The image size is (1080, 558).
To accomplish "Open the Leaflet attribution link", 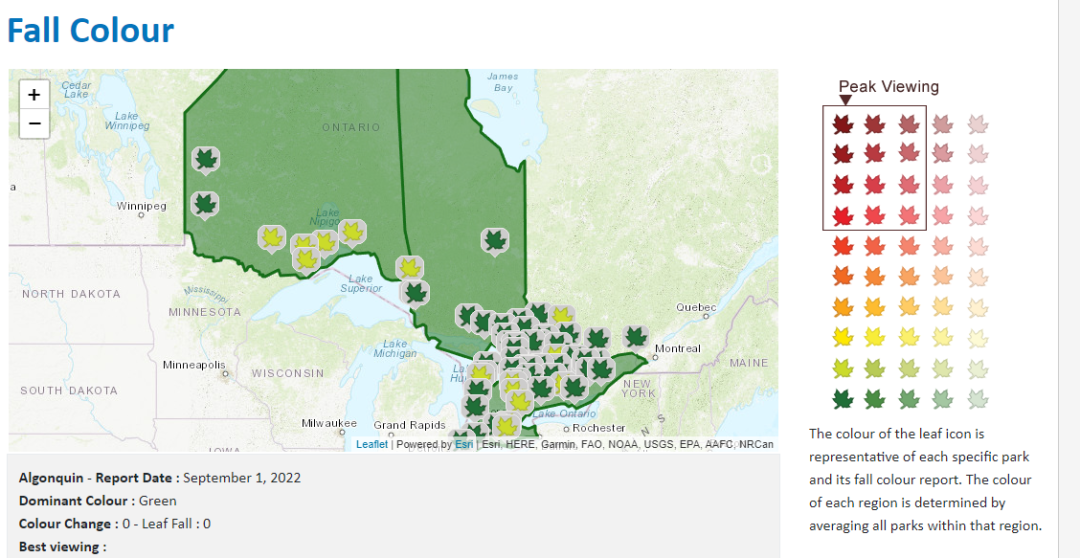I will pyautogui.click(x=371, y=444).
